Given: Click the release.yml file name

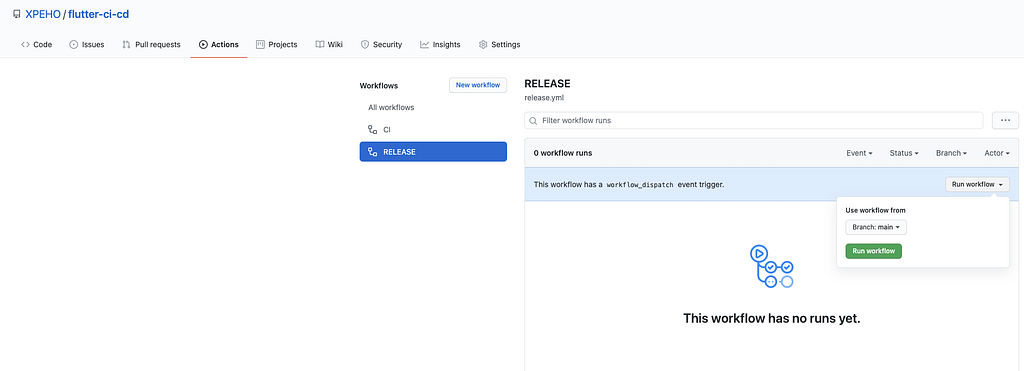Looking at the screenshot, I should click(543, 98).
